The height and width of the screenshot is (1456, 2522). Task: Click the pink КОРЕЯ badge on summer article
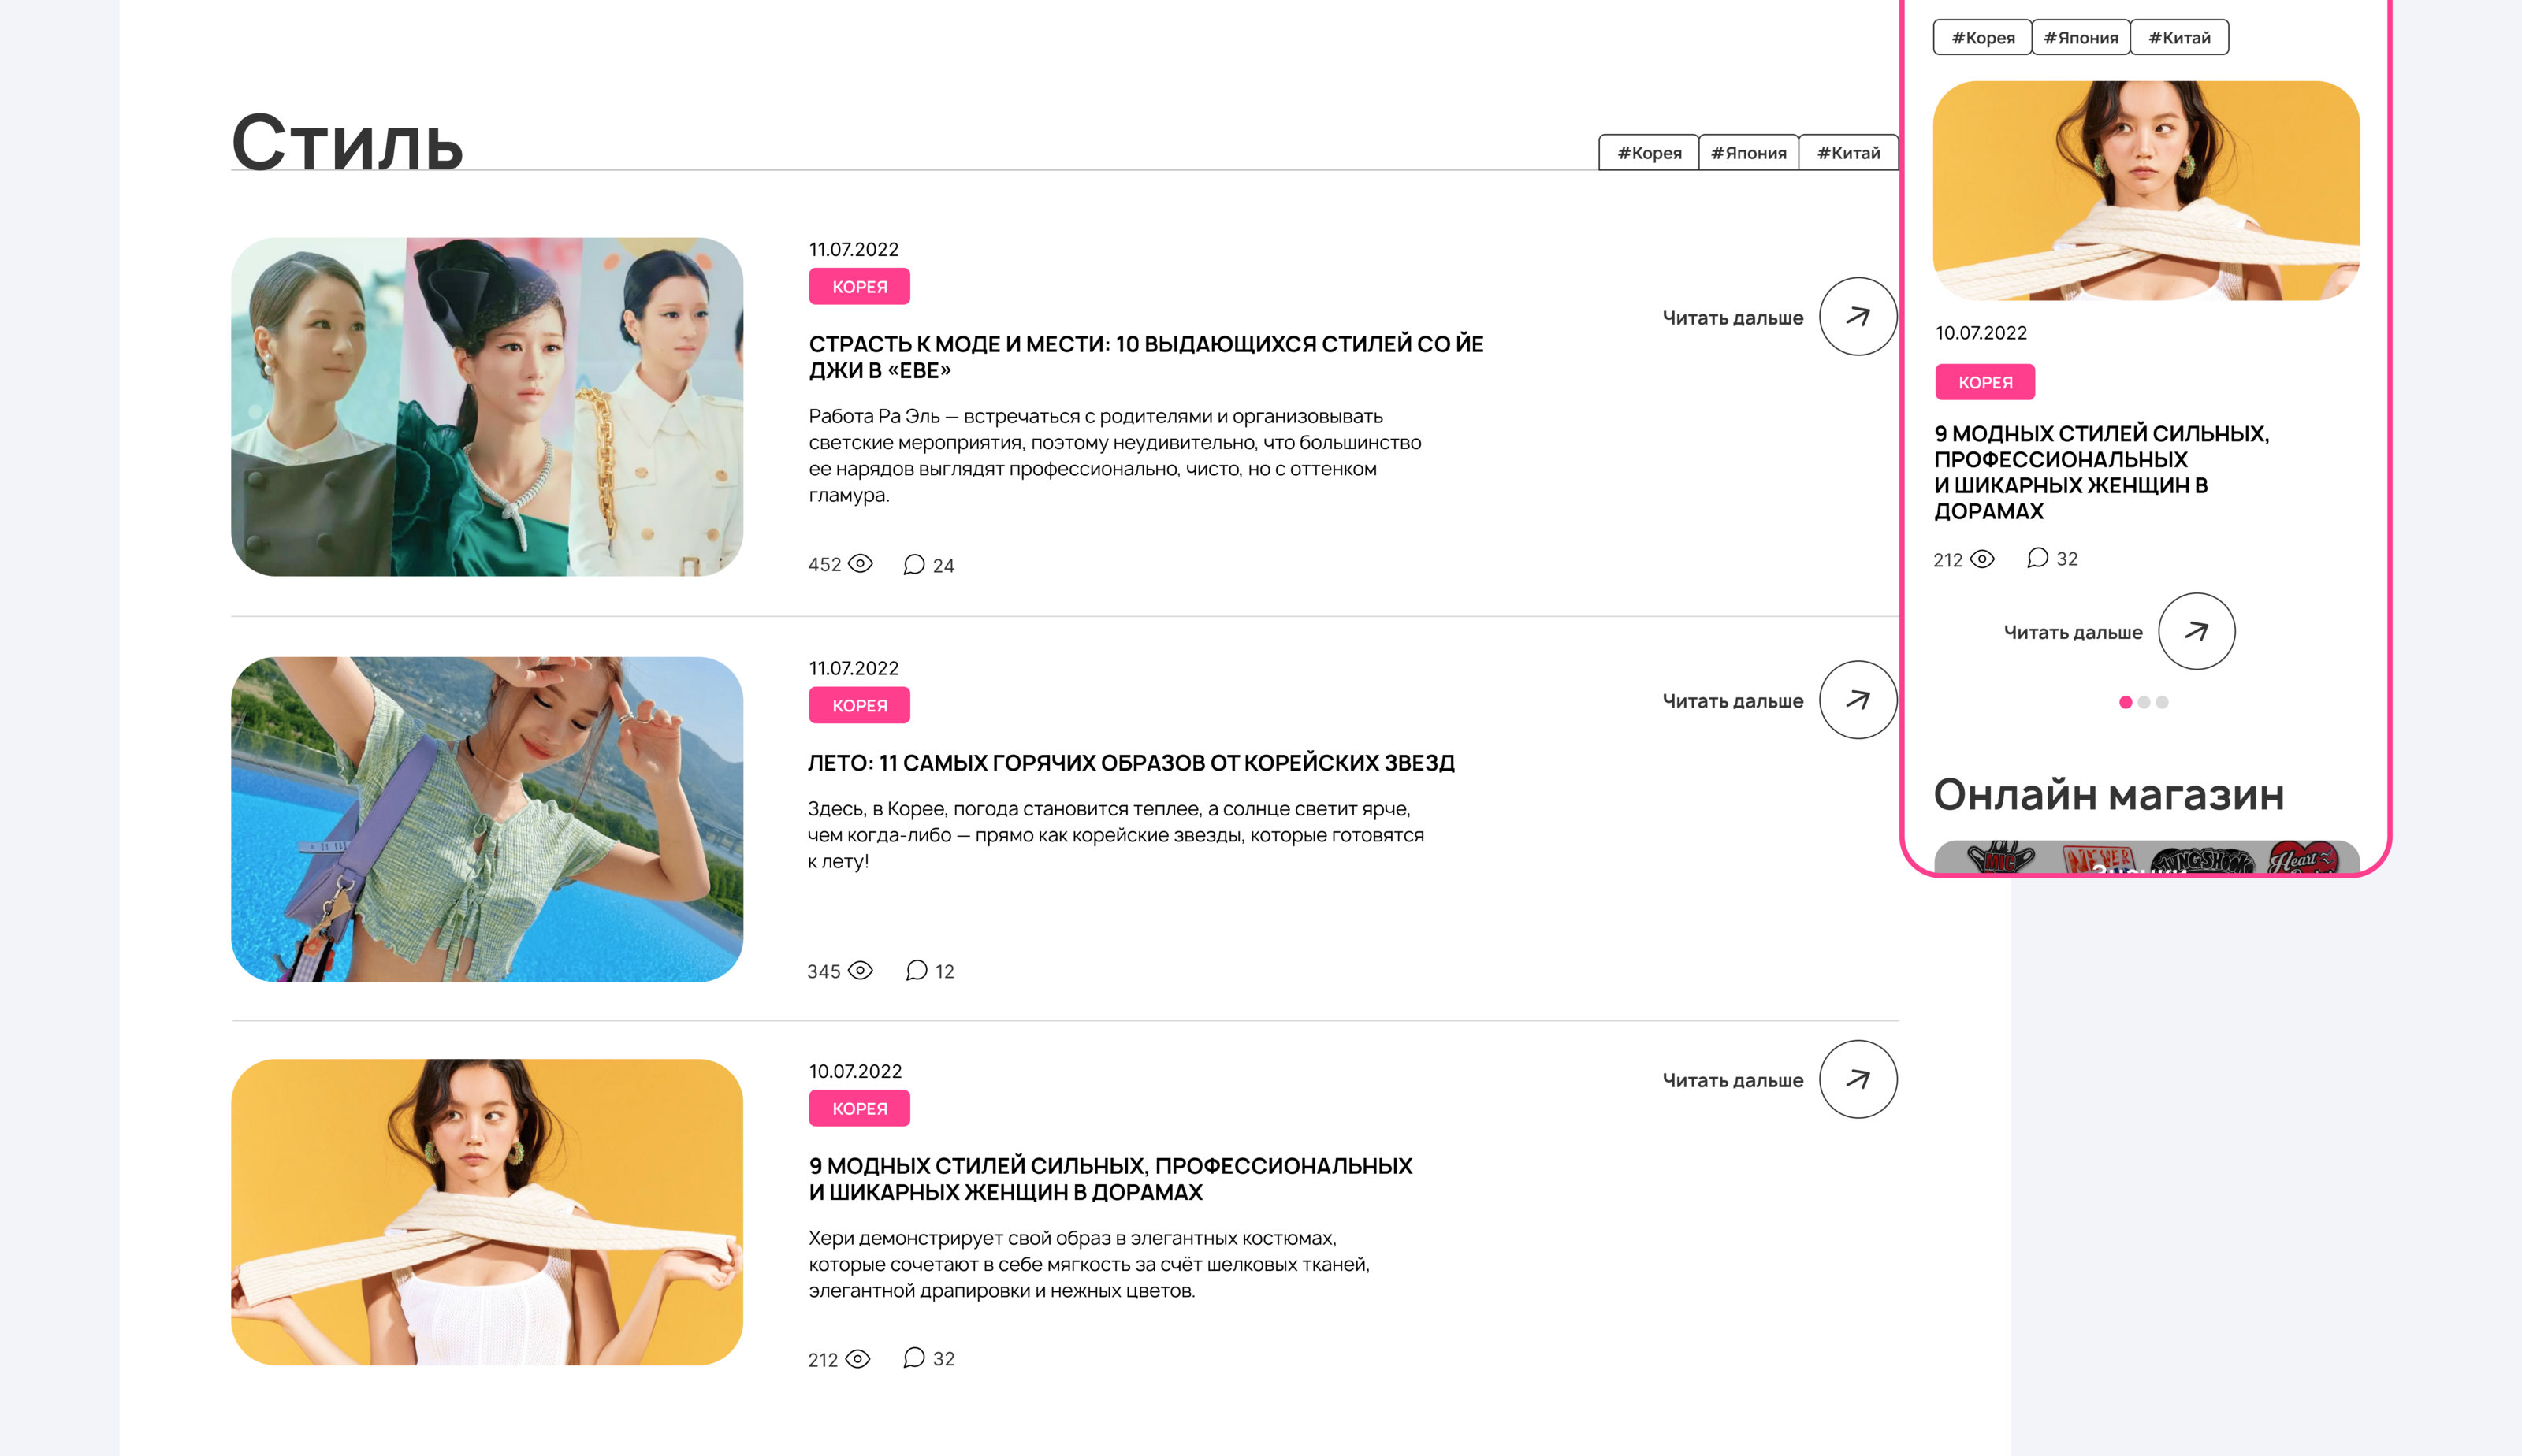coord(859,705)
